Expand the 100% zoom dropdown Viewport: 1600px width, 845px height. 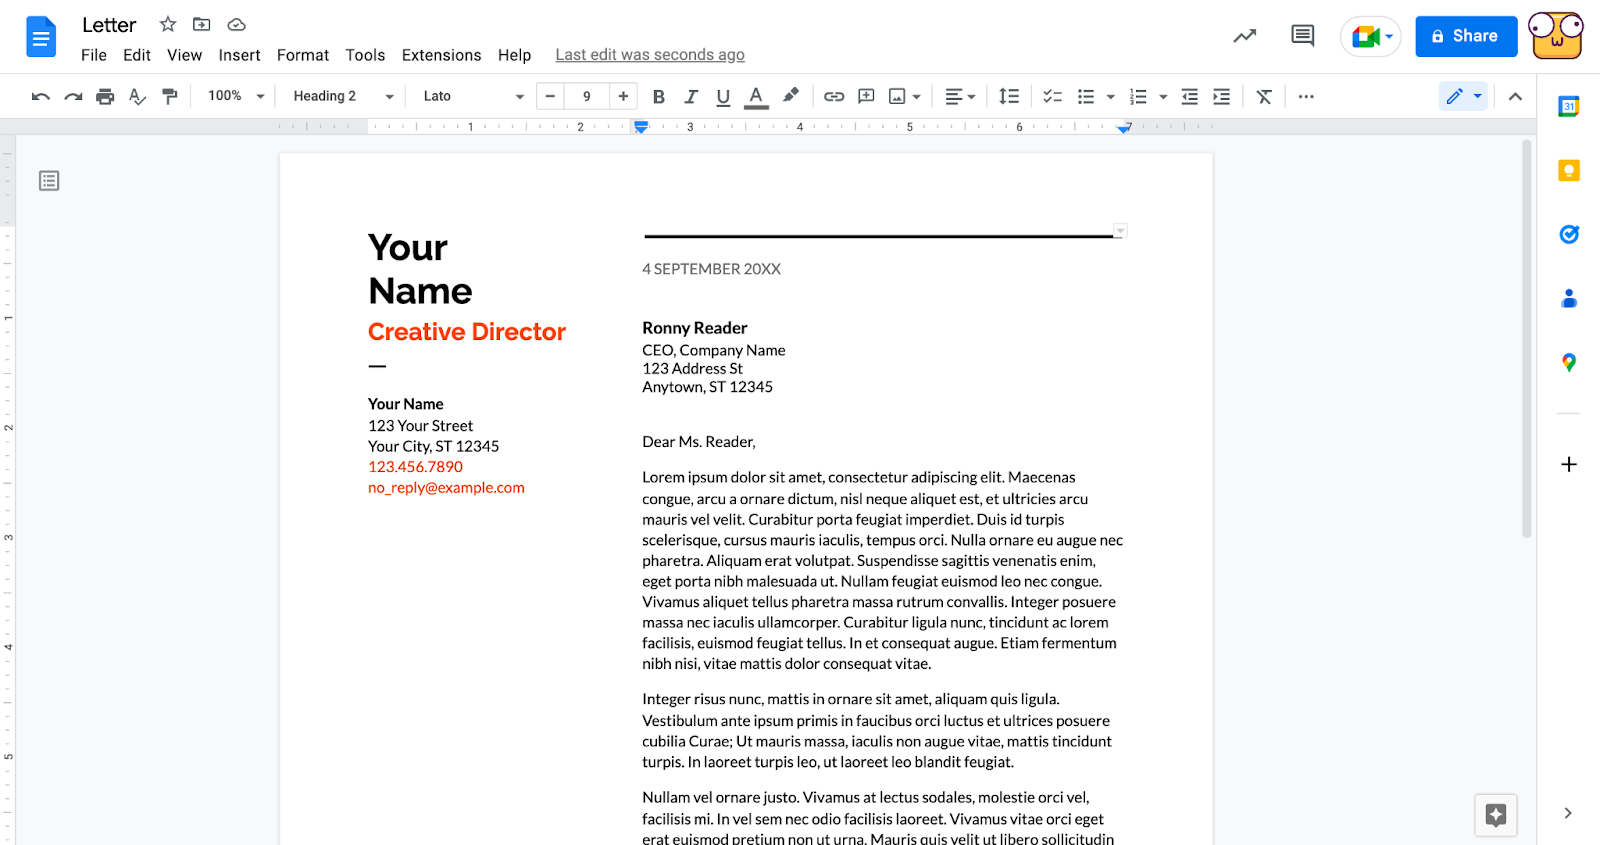236,97
